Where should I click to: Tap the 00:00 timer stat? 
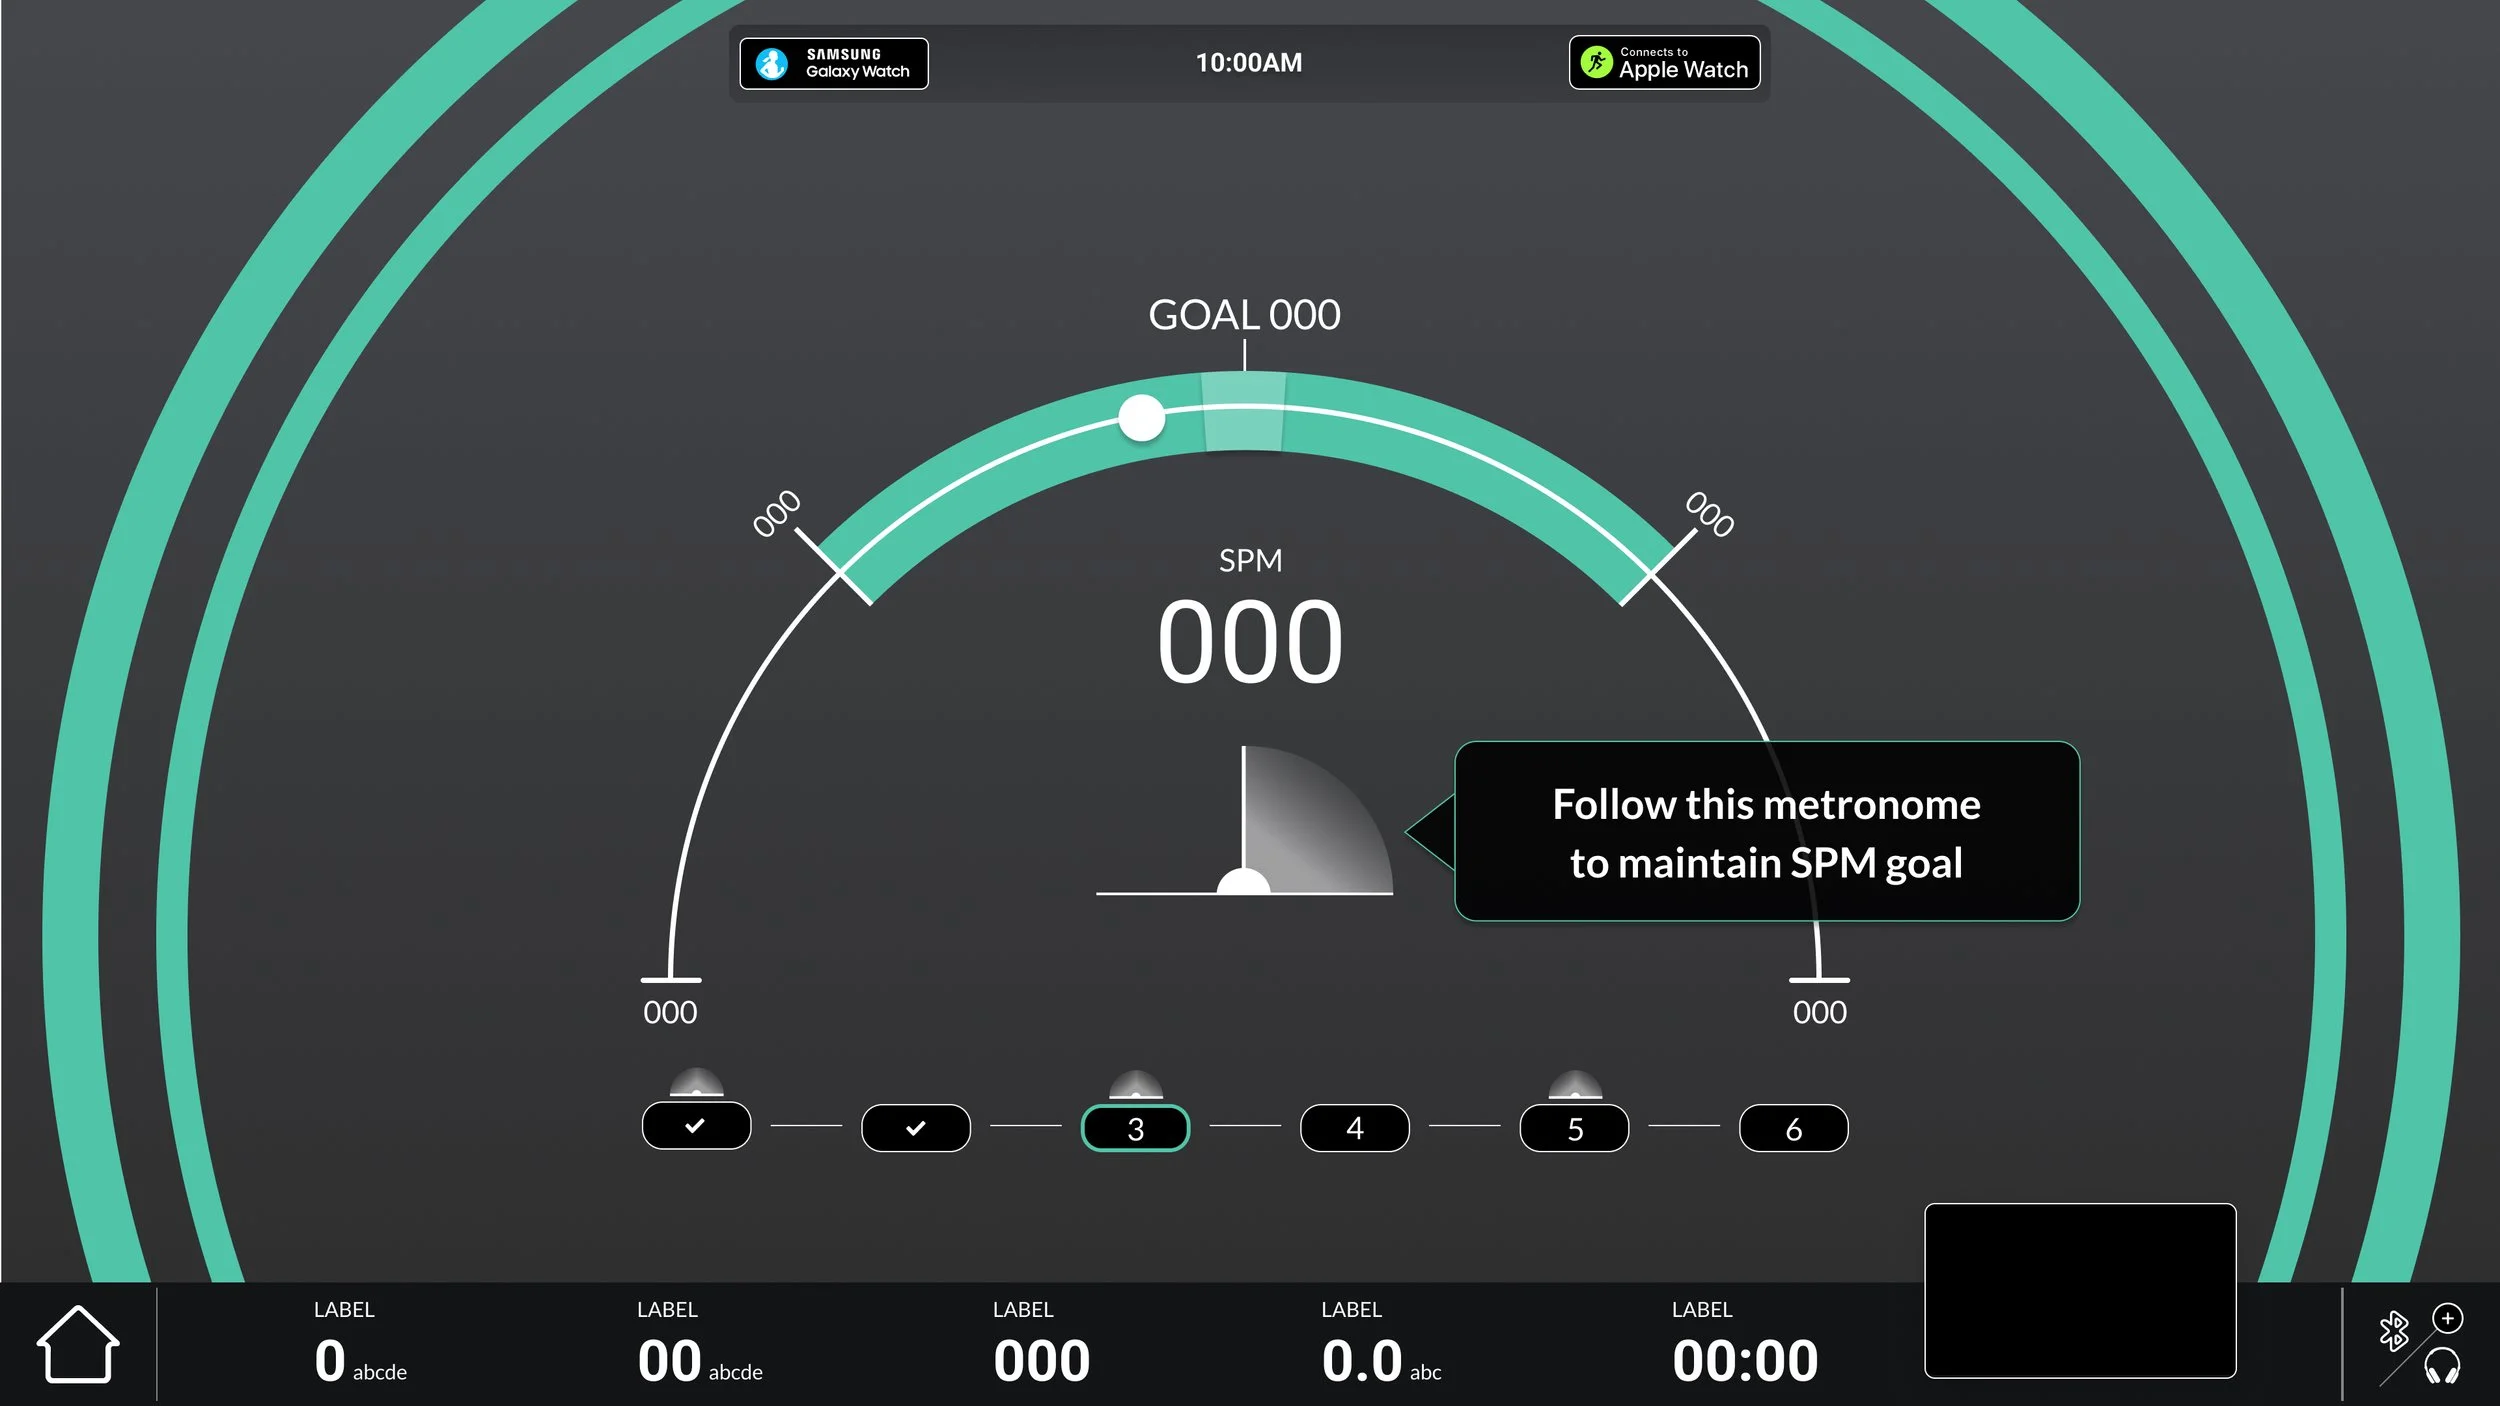pos(1745,1361)
